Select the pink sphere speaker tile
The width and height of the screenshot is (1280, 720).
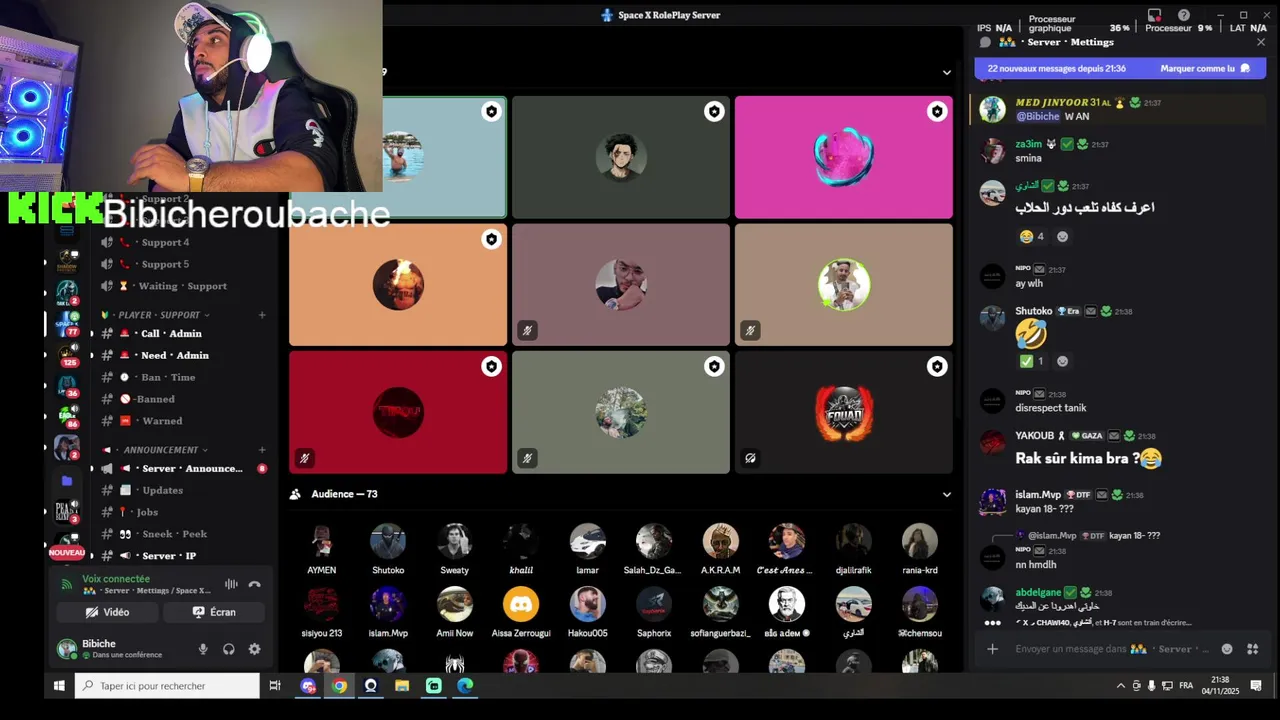click(844, 157)
